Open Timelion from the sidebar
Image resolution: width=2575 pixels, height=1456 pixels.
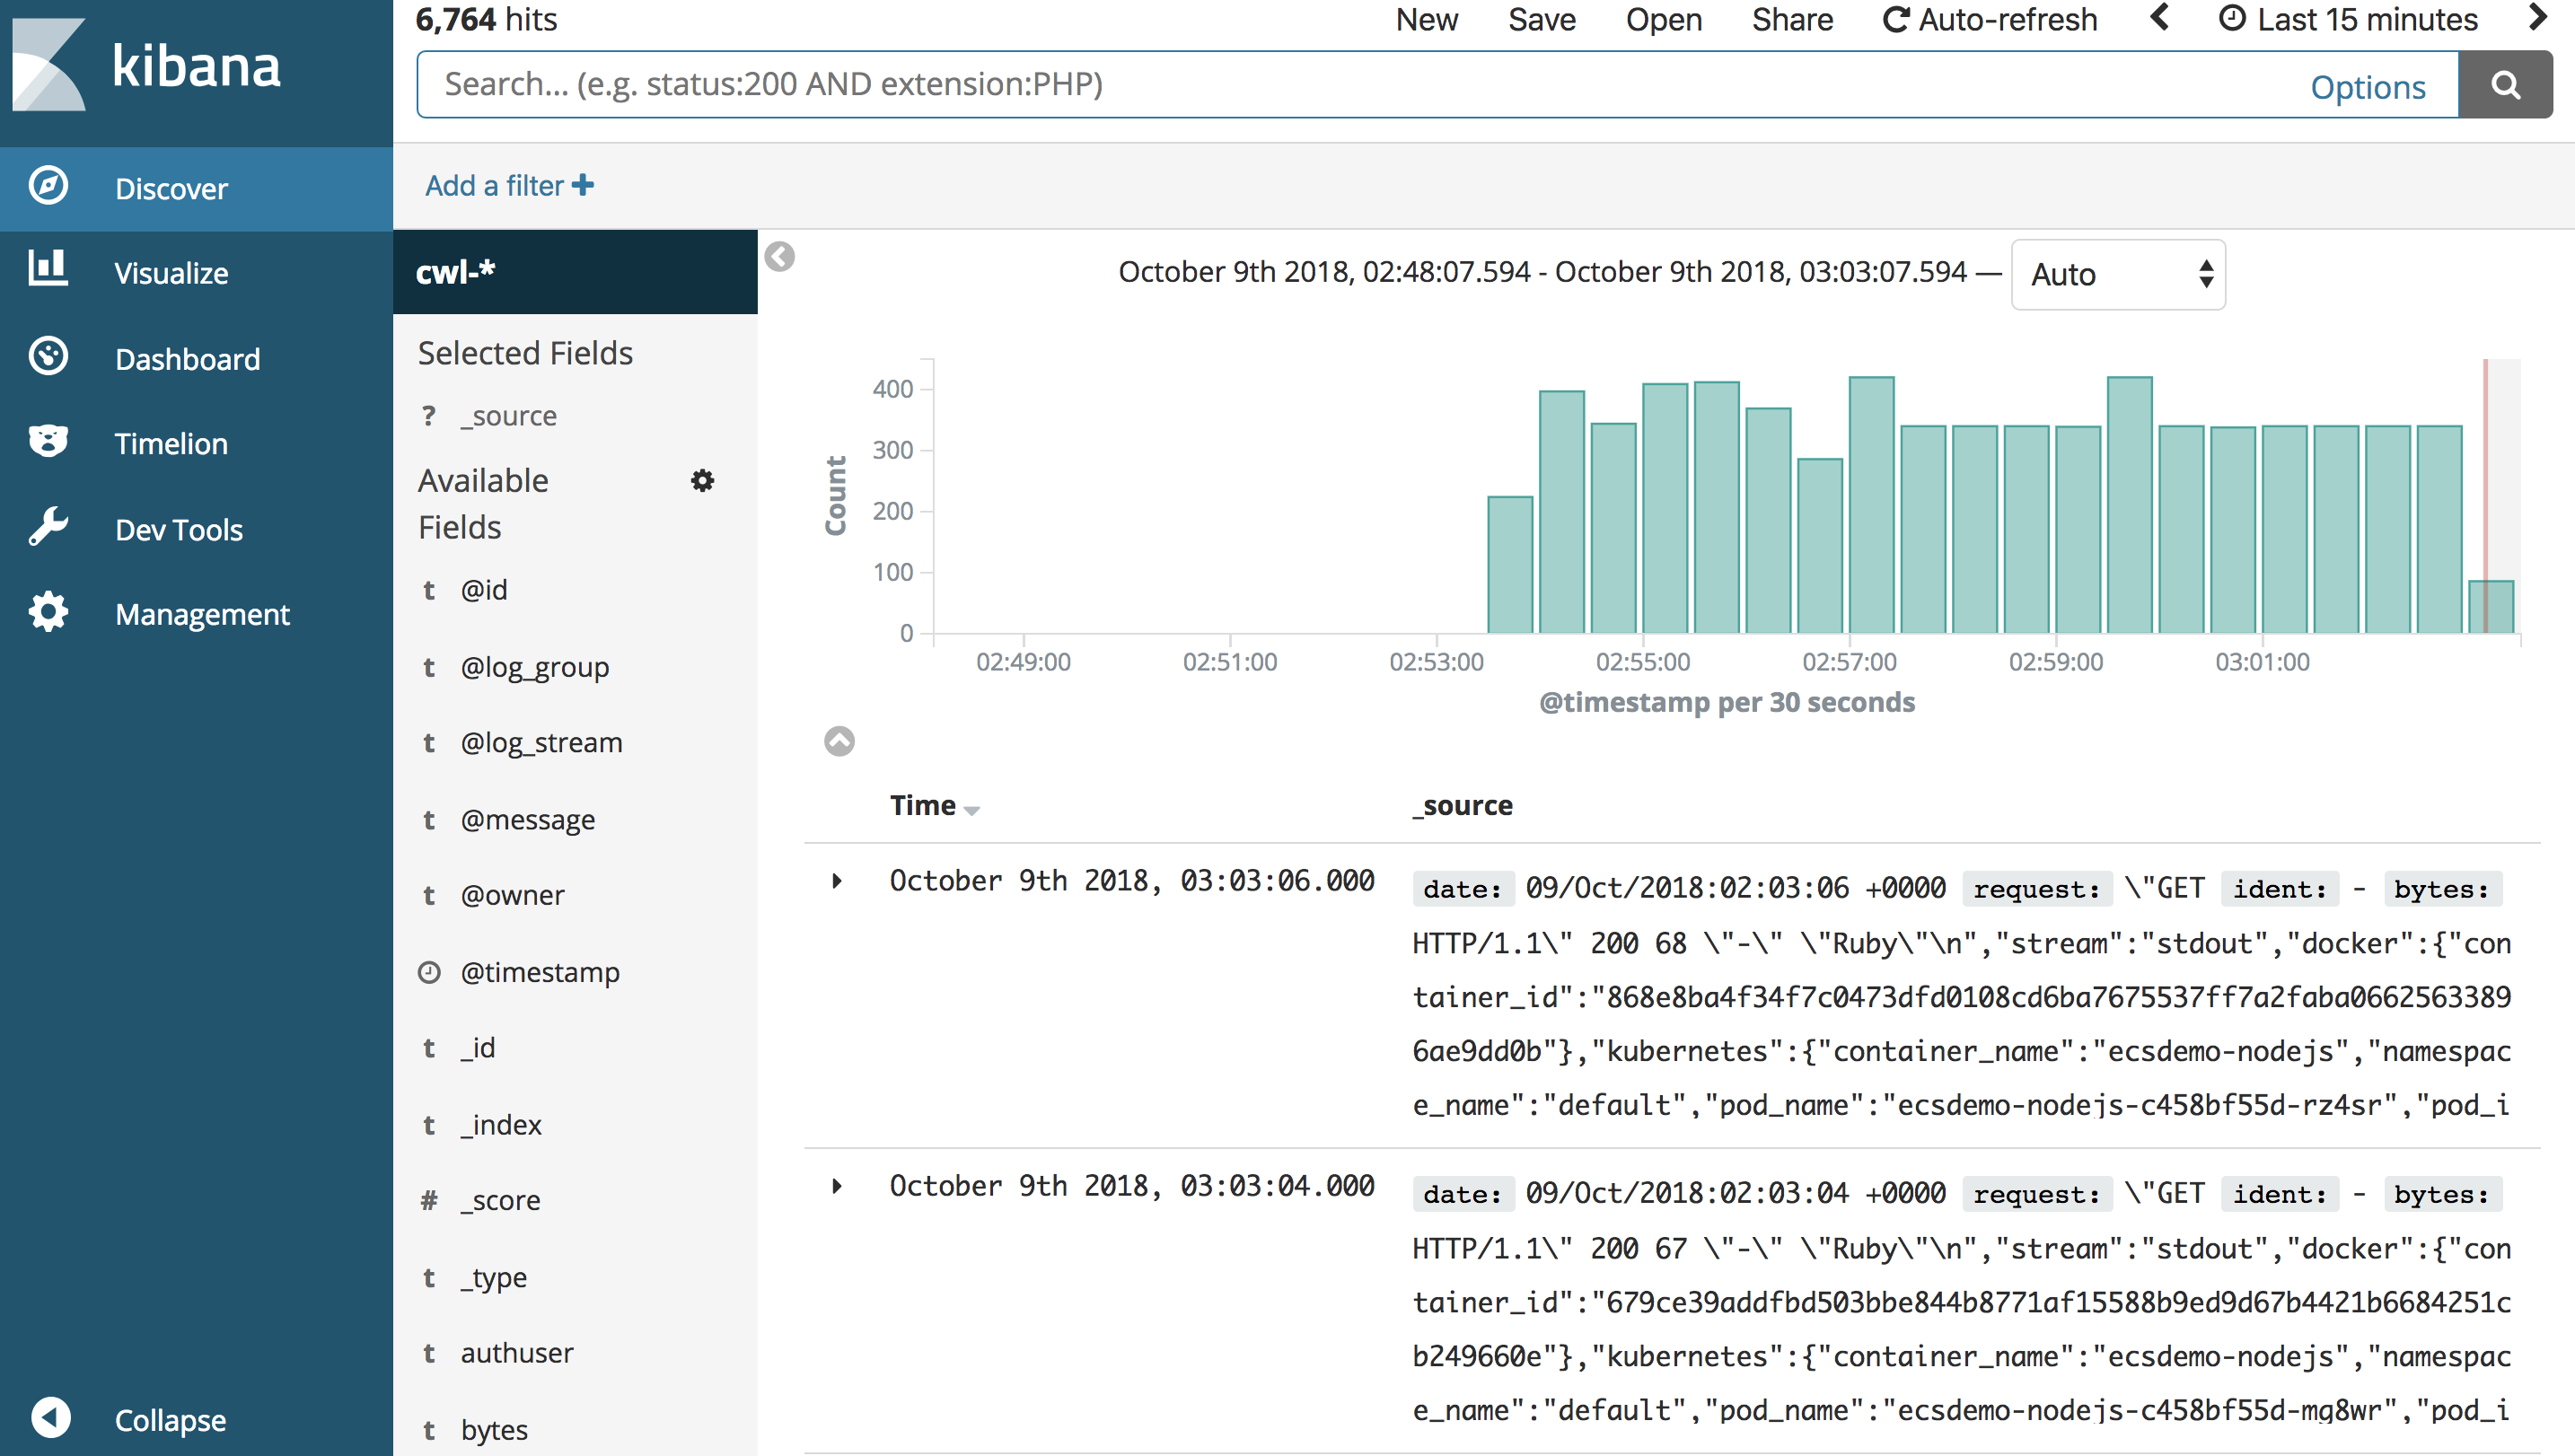(x=170, y=443)
